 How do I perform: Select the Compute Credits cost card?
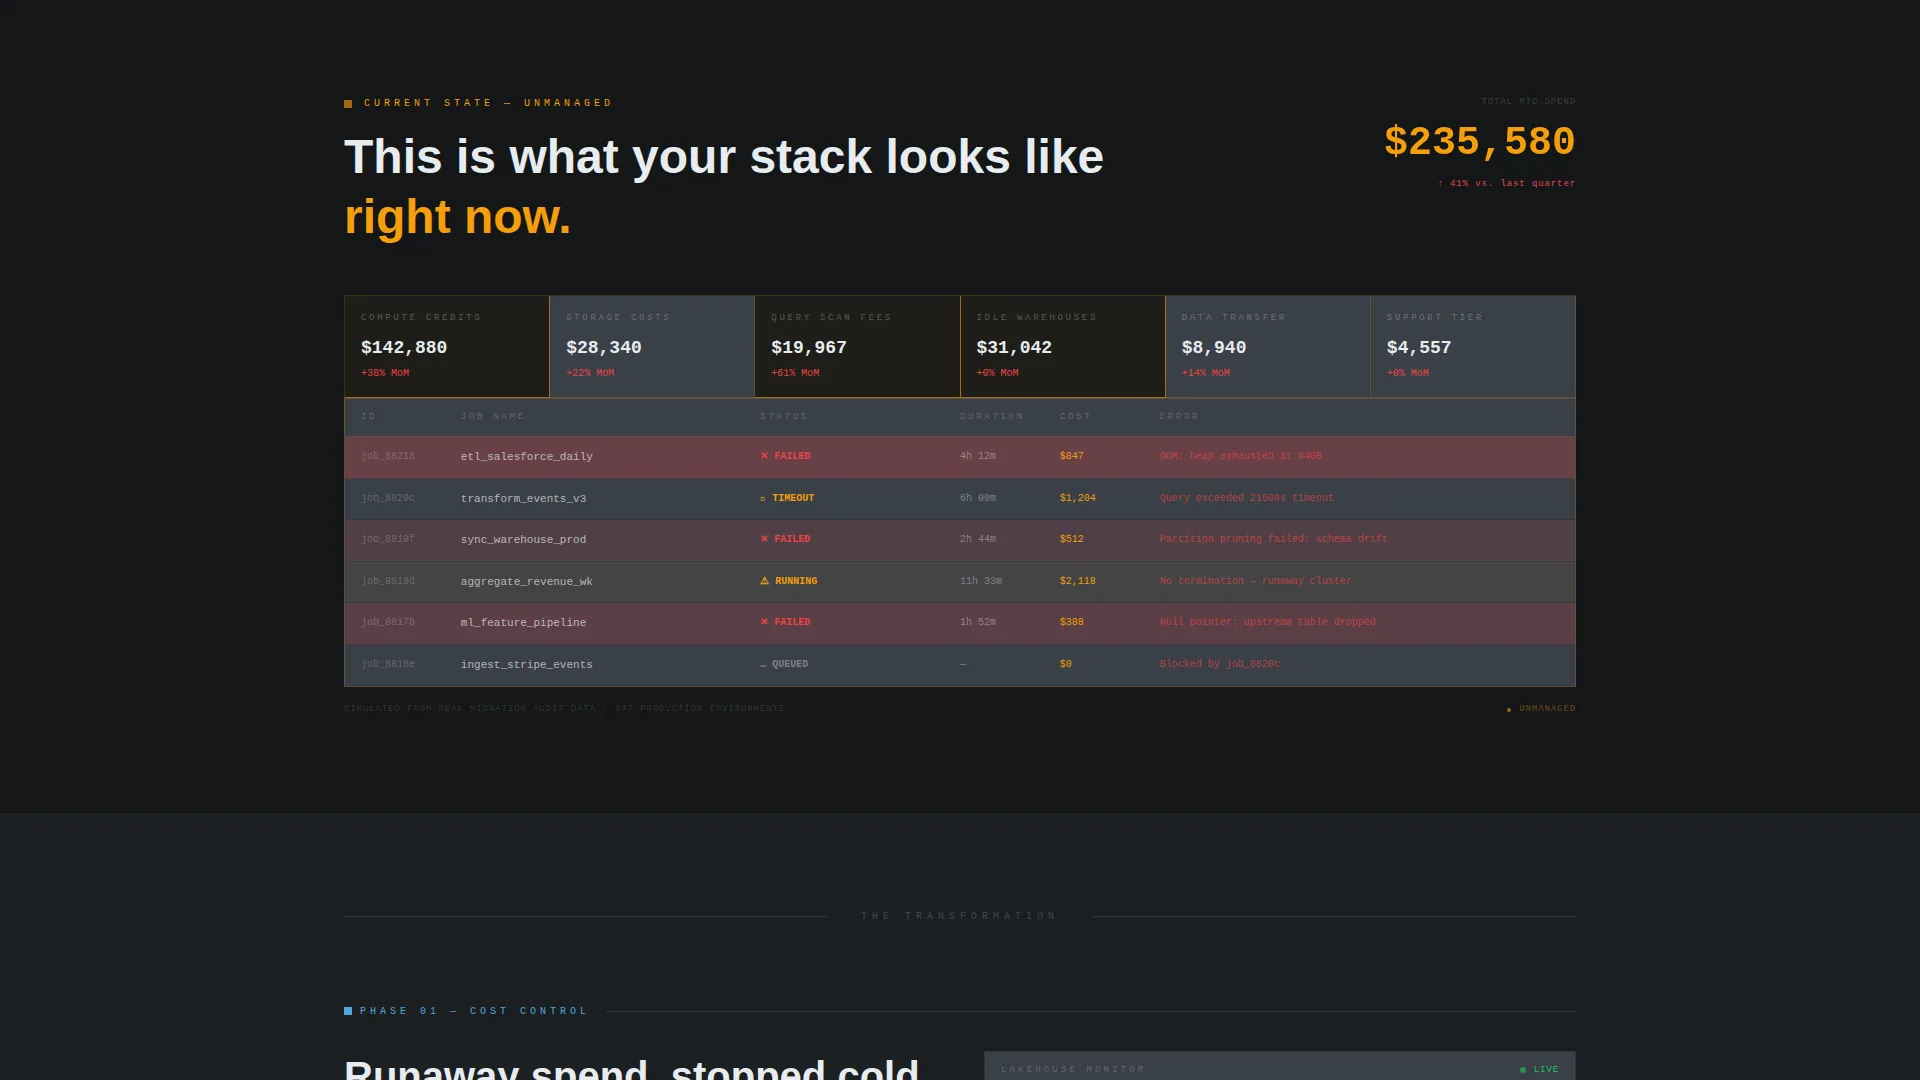coord(447,346)
